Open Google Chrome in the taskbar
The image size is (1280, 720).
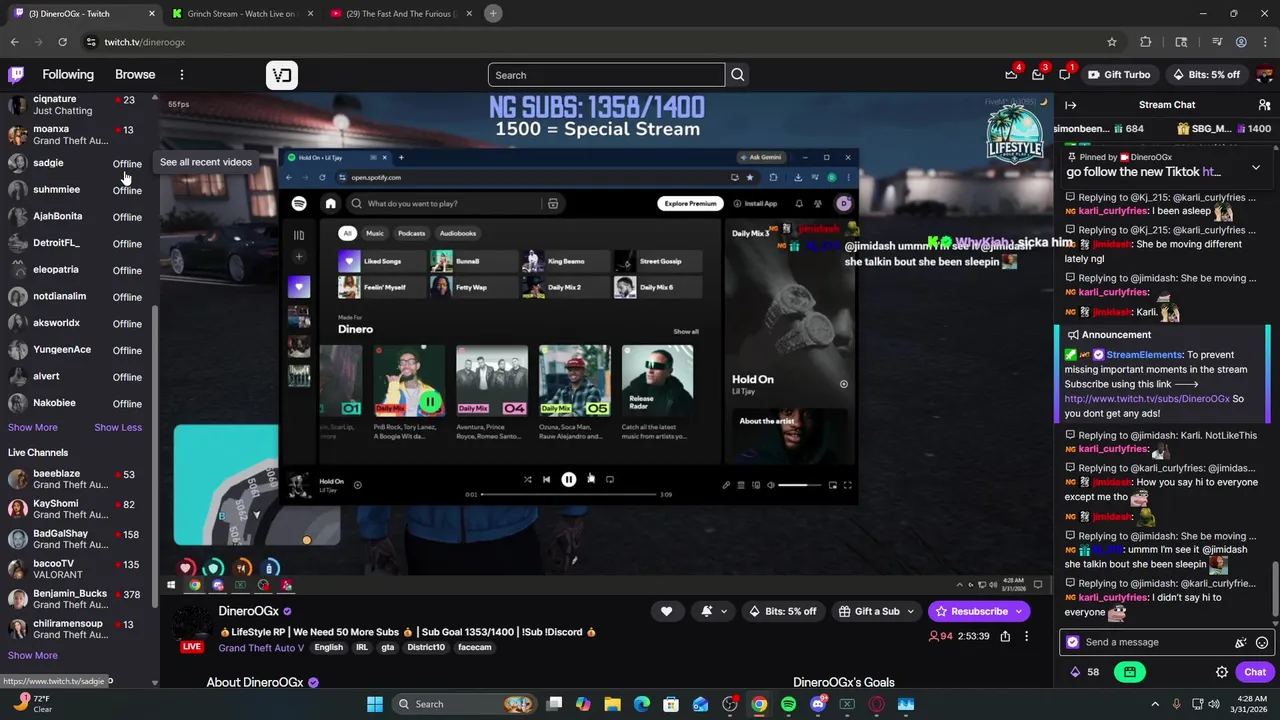point(759,704)
